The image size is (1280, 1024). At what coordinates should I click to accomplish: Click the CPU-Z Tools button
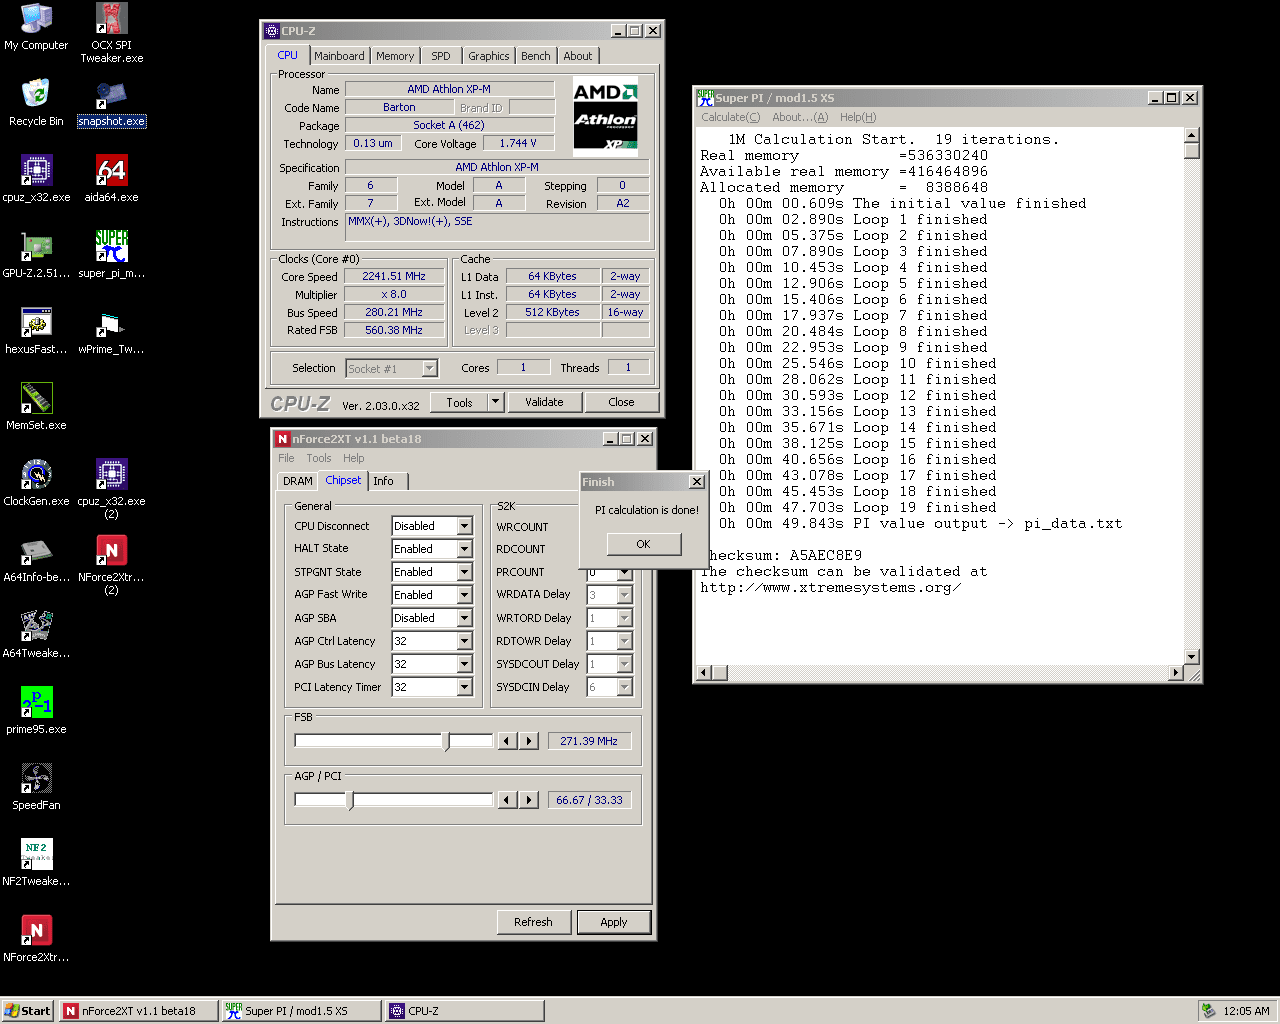[x=459, y=402]
